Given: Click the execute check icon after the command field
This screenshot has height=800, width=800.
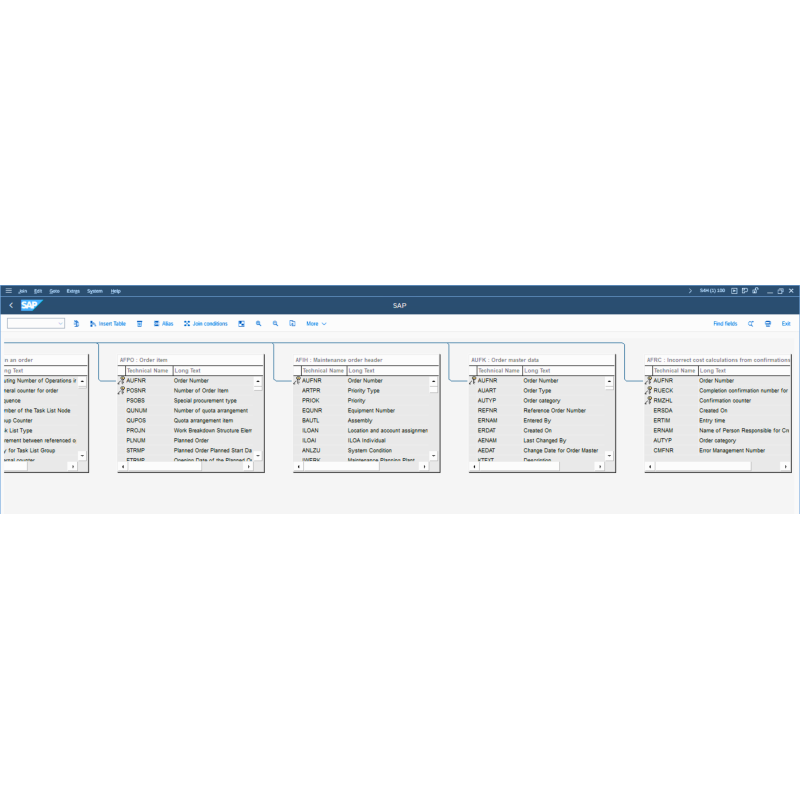Looking at the screenshot, I should click(x=75, y=323).
